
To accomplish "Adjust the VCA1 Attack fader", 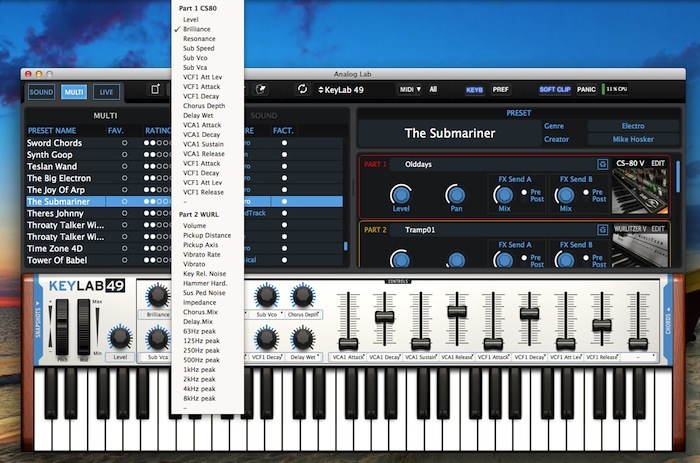I will 348,344.
